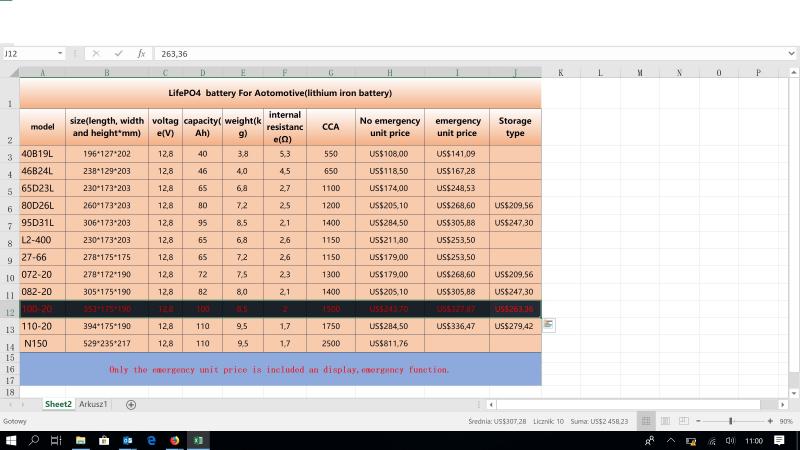
Task: Select column header K
Action: pos(560,72)
